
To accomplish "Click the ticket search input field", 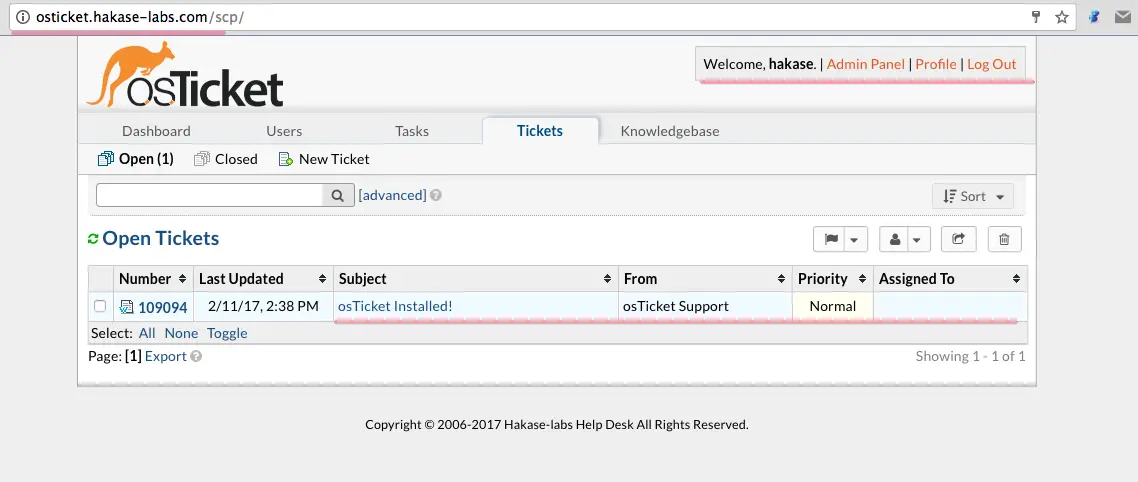I will pyautogui.click(x=210, y=195).
